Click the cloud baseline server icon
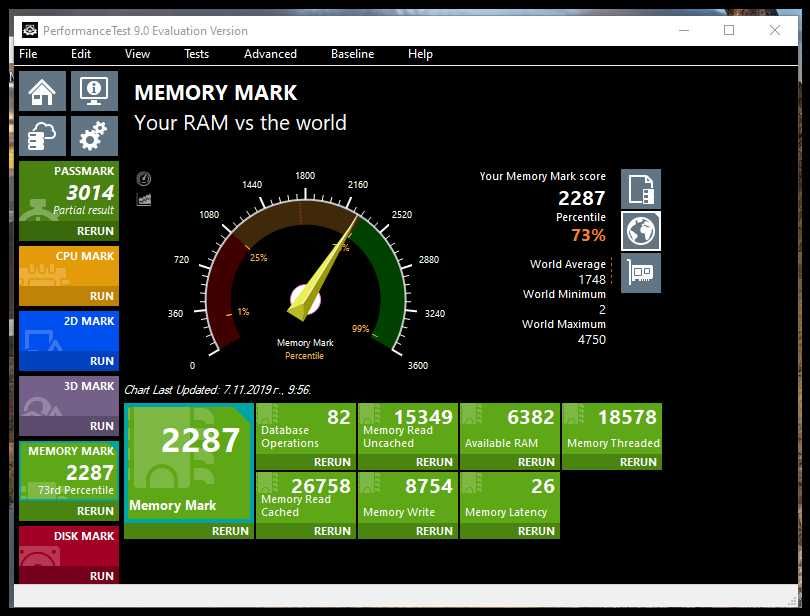 [42, 136]
